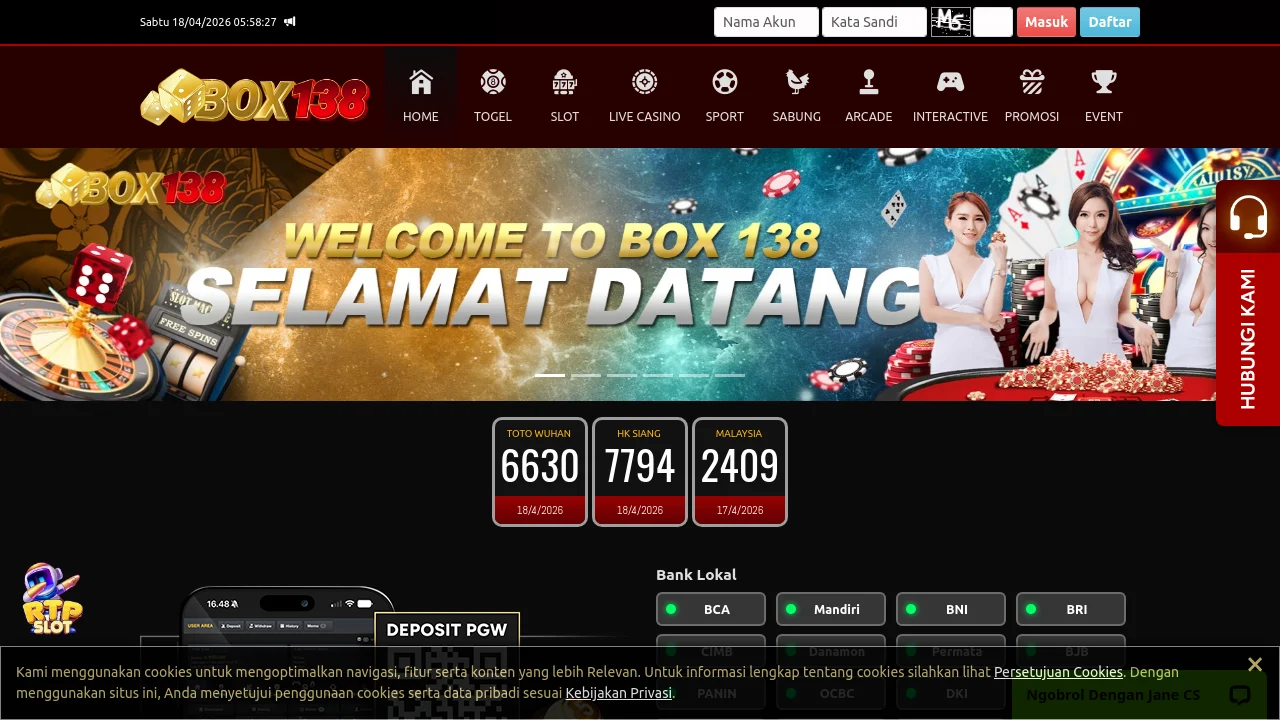Screen dimensions: 1280x720
Task: Open the Interactive gamepad icon
Action: click(950, 82)
